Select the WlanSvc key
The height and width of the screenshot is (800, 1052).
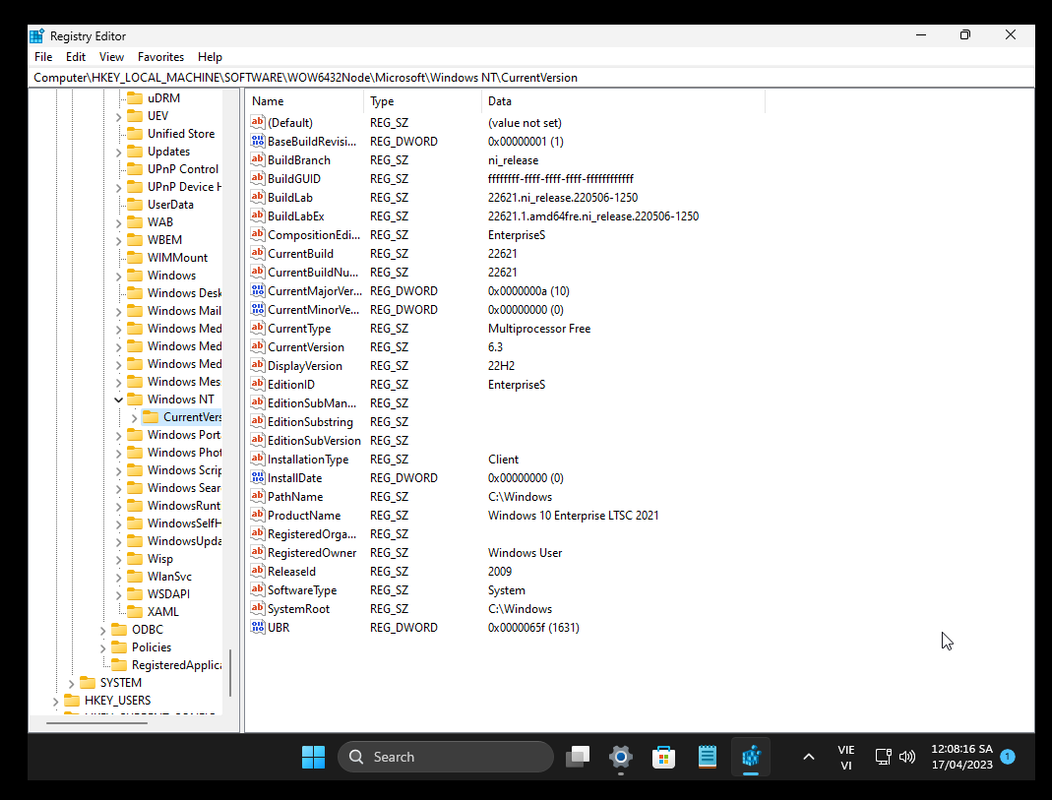point(169,577)
